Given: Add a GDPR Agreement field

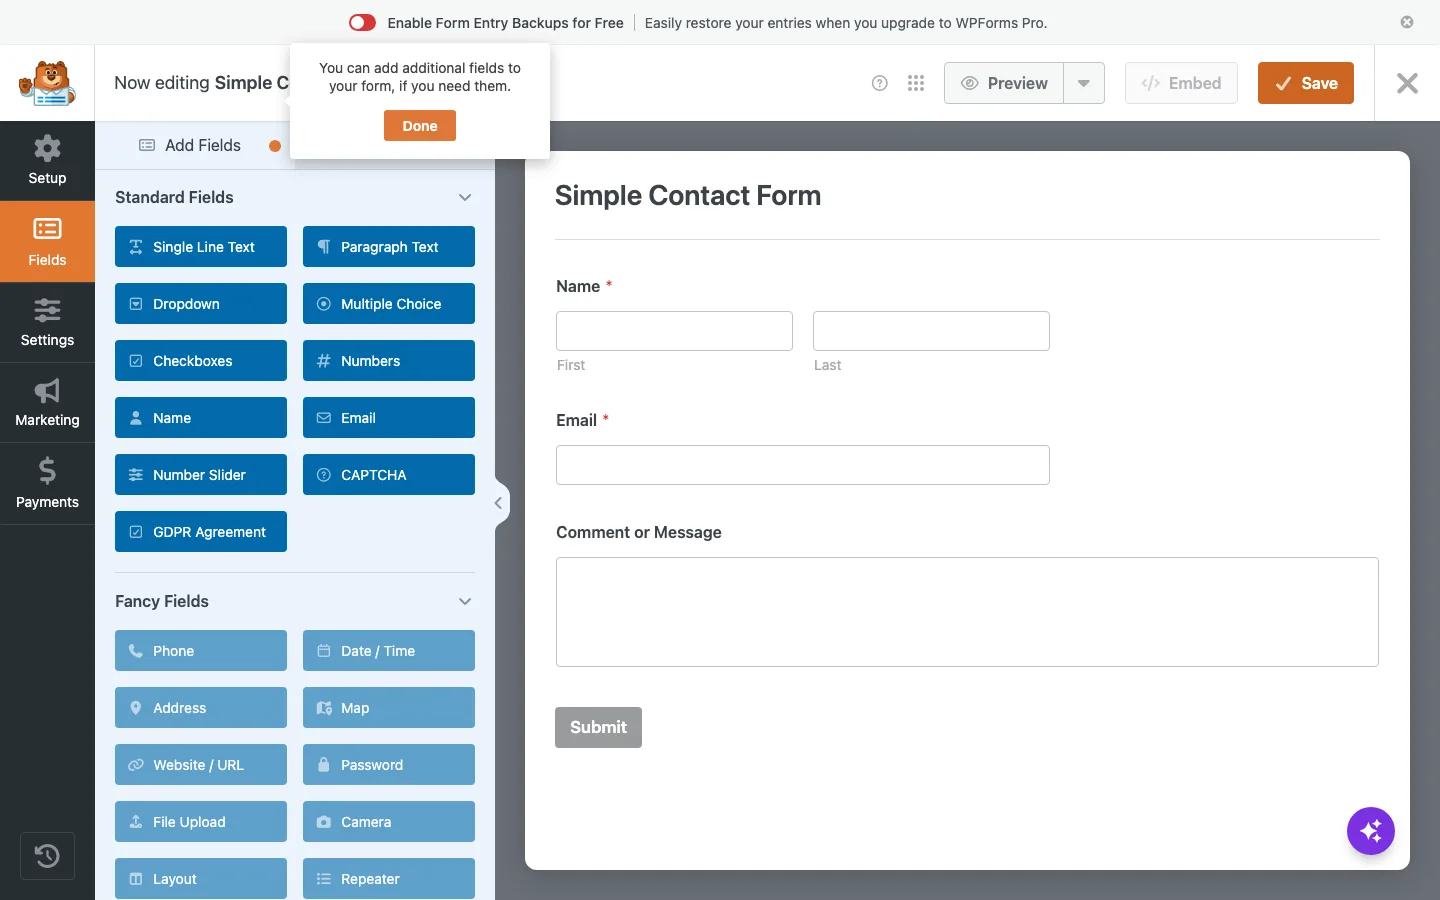Looking at the screenshot, I should click(201, 532).
